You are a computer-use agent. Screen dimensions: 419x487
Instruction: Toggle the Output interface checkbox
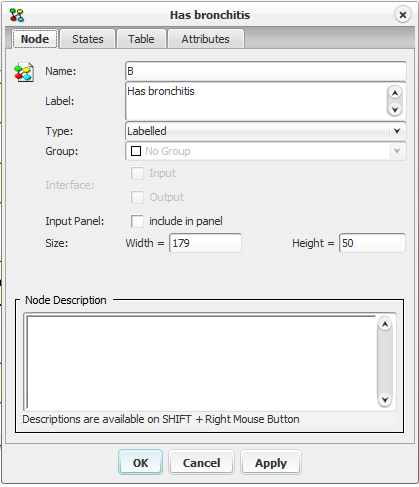pos(137,197)
